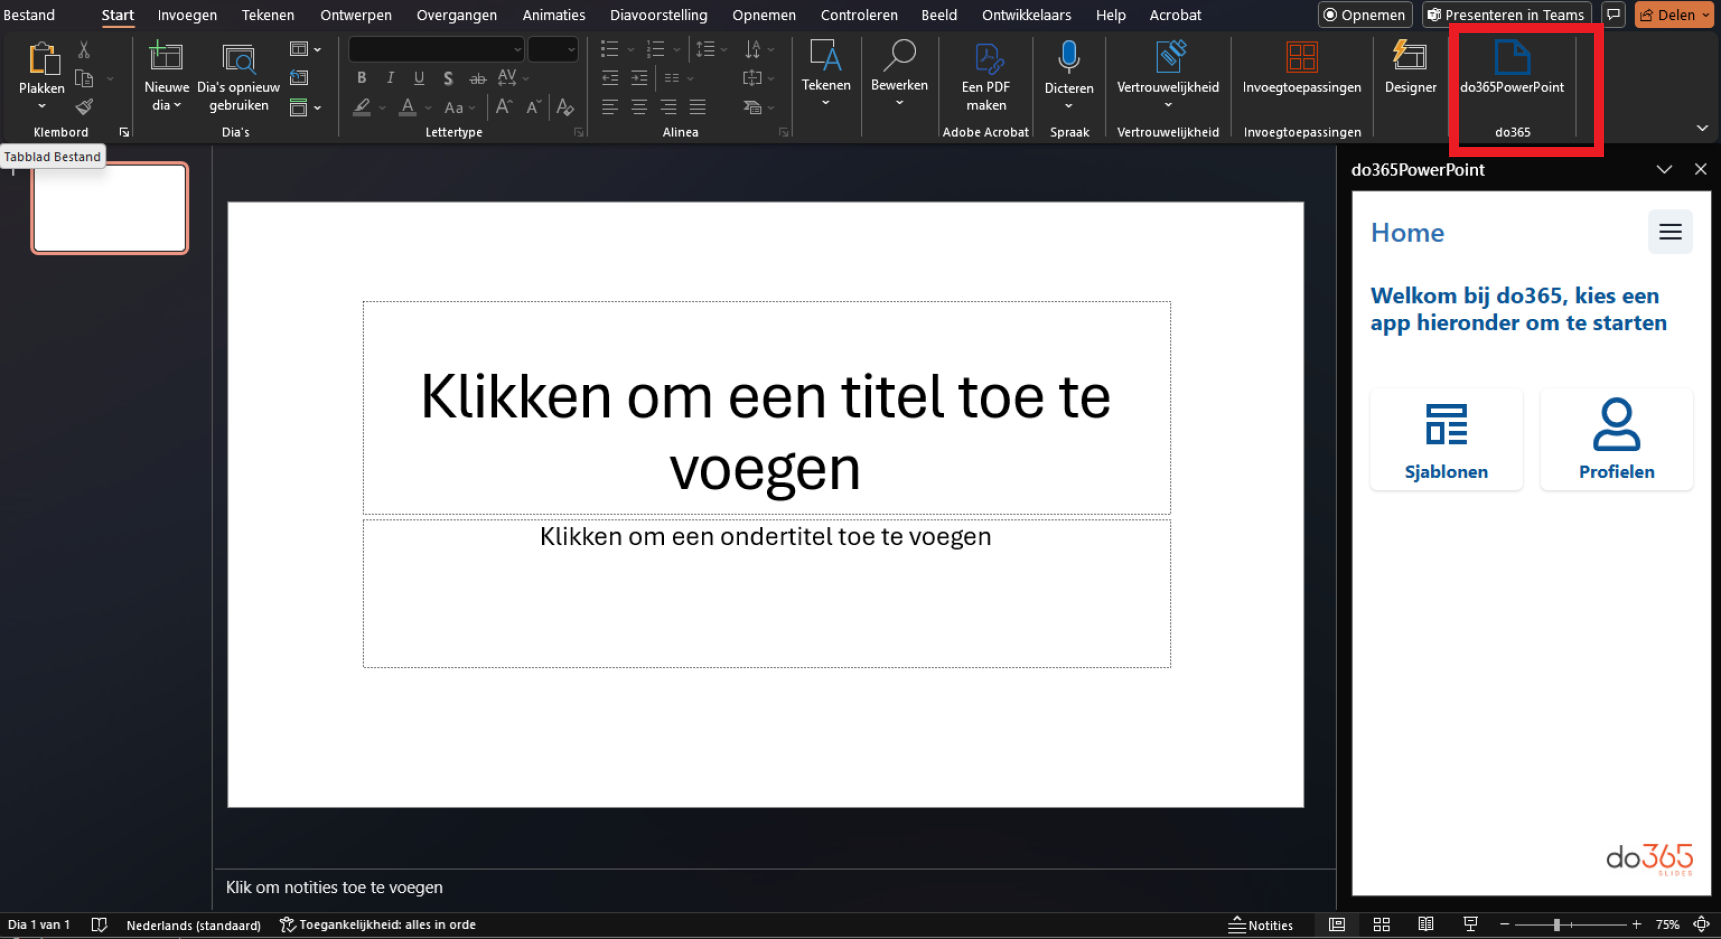Open Profielen in do365 panel
The image size is (1721, 939).
tap(1616, 439)
